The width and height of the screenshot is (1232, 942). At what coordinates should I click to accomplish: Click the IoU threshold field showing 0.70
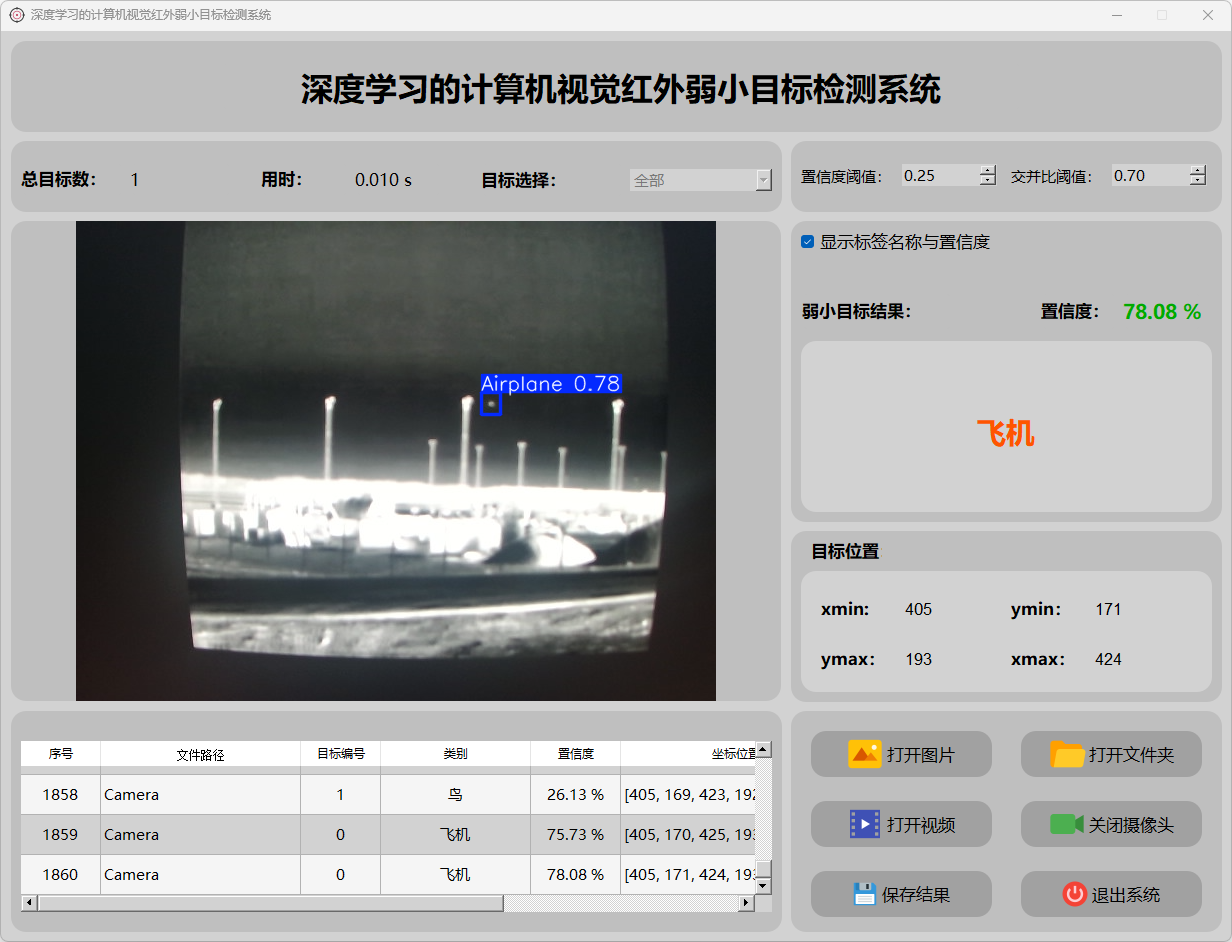1148,175
